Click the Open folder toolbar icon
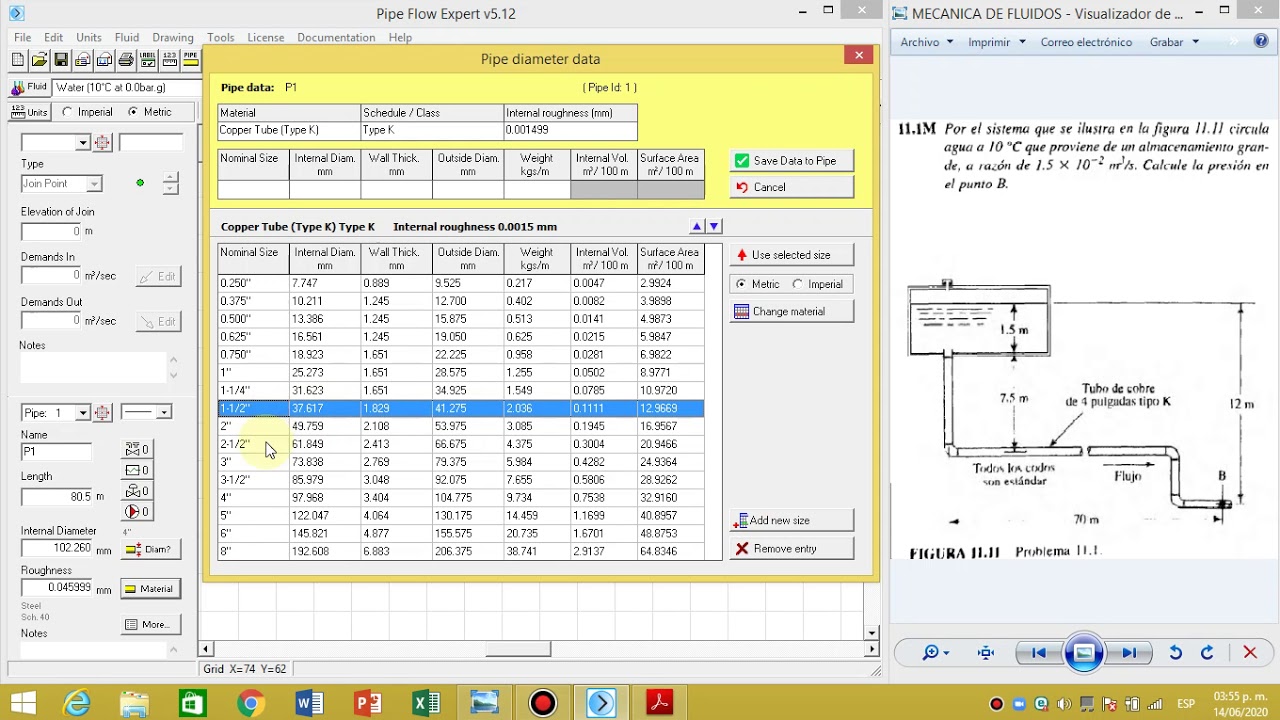Screen dimensions: 1280x720 pyautogui.click(x=40, y=60)
